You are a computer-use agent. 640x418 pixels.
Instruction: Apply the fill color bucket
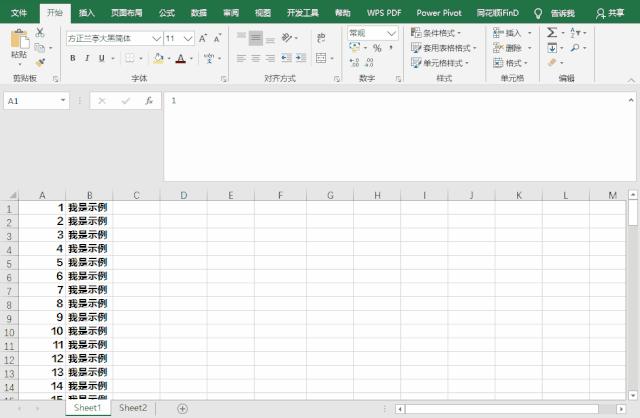point(158,58)
